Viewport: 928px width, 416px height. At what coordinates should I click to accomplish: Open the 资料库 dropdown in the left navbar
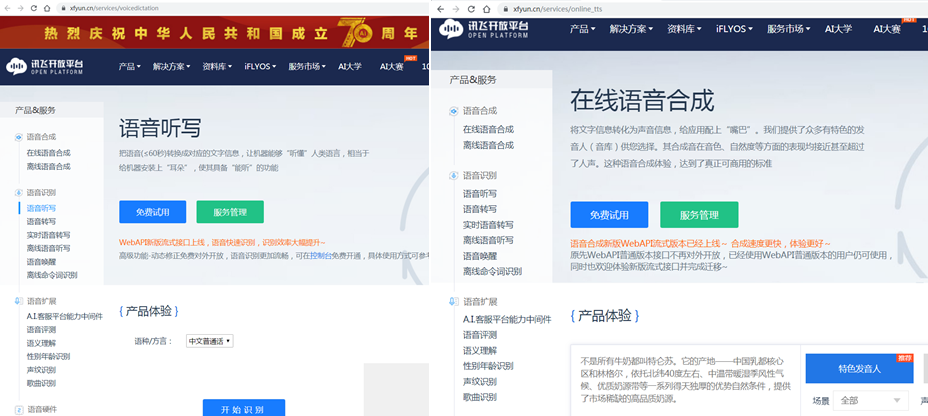pos(217,67)
